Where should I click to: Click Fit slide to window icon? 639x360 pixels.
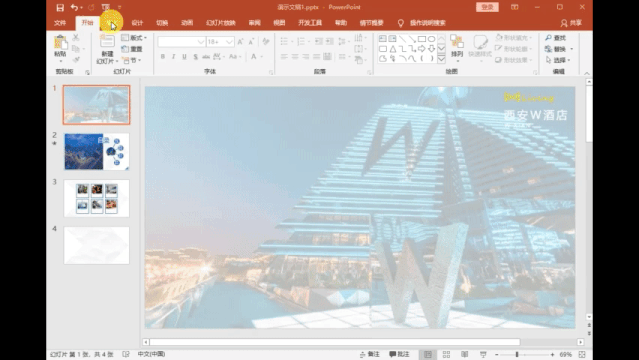(x=582, y=354)
